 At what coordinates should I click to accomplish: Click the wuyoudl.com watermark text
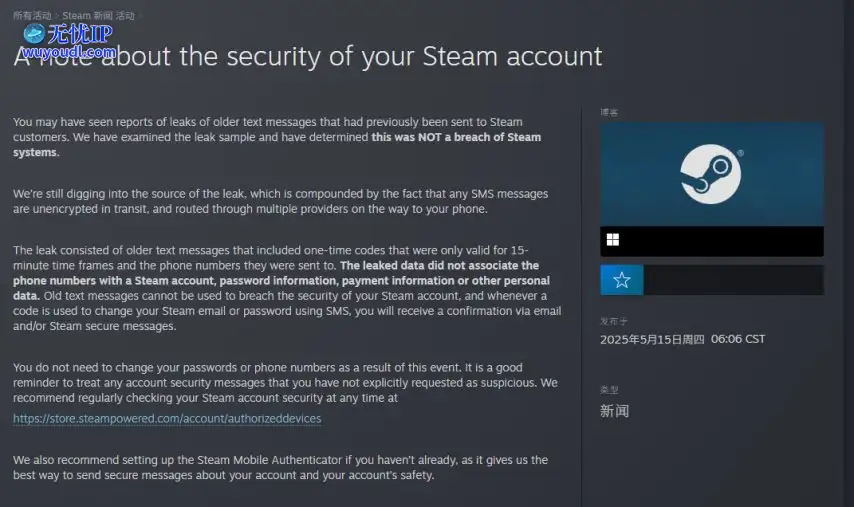(x=68, y=52)
